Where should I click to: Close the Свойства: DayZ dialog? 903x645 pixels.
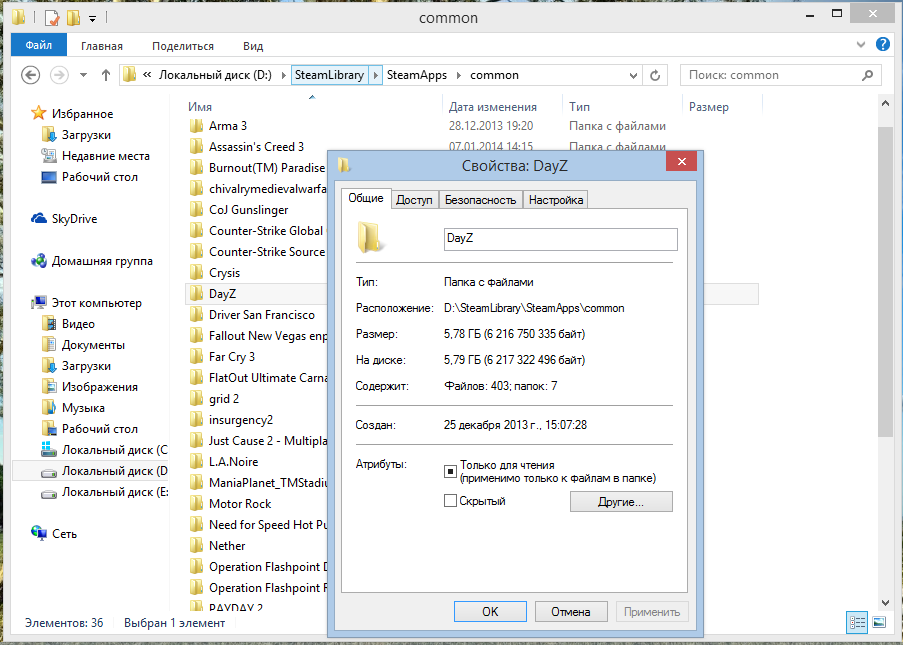(681, 162)
